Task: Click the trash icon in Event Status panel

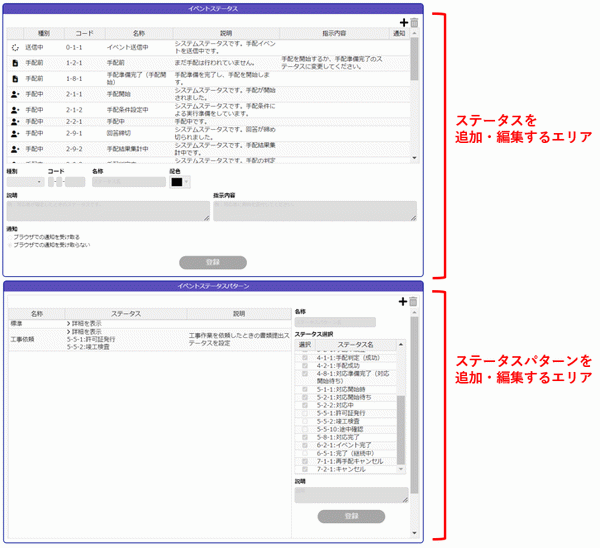Action: [x=413, y=22]
